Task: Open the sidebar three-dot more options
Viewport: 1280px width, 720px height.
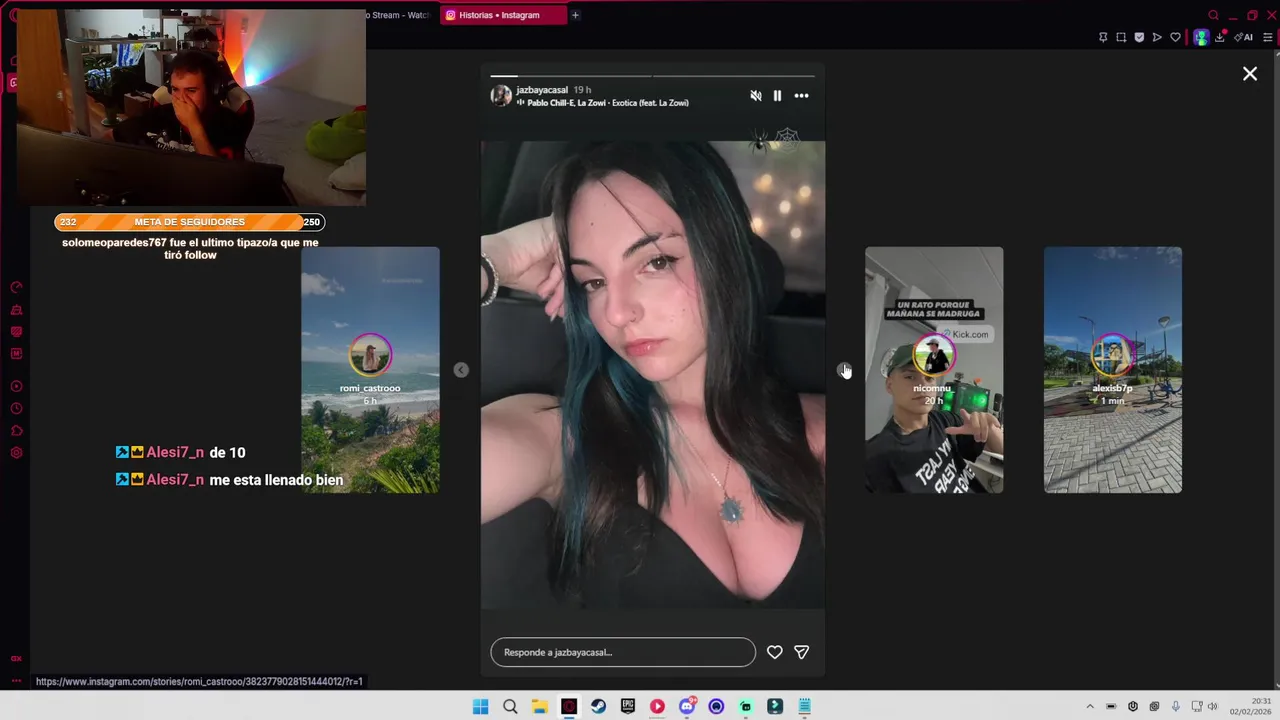Action: (16, 680)
